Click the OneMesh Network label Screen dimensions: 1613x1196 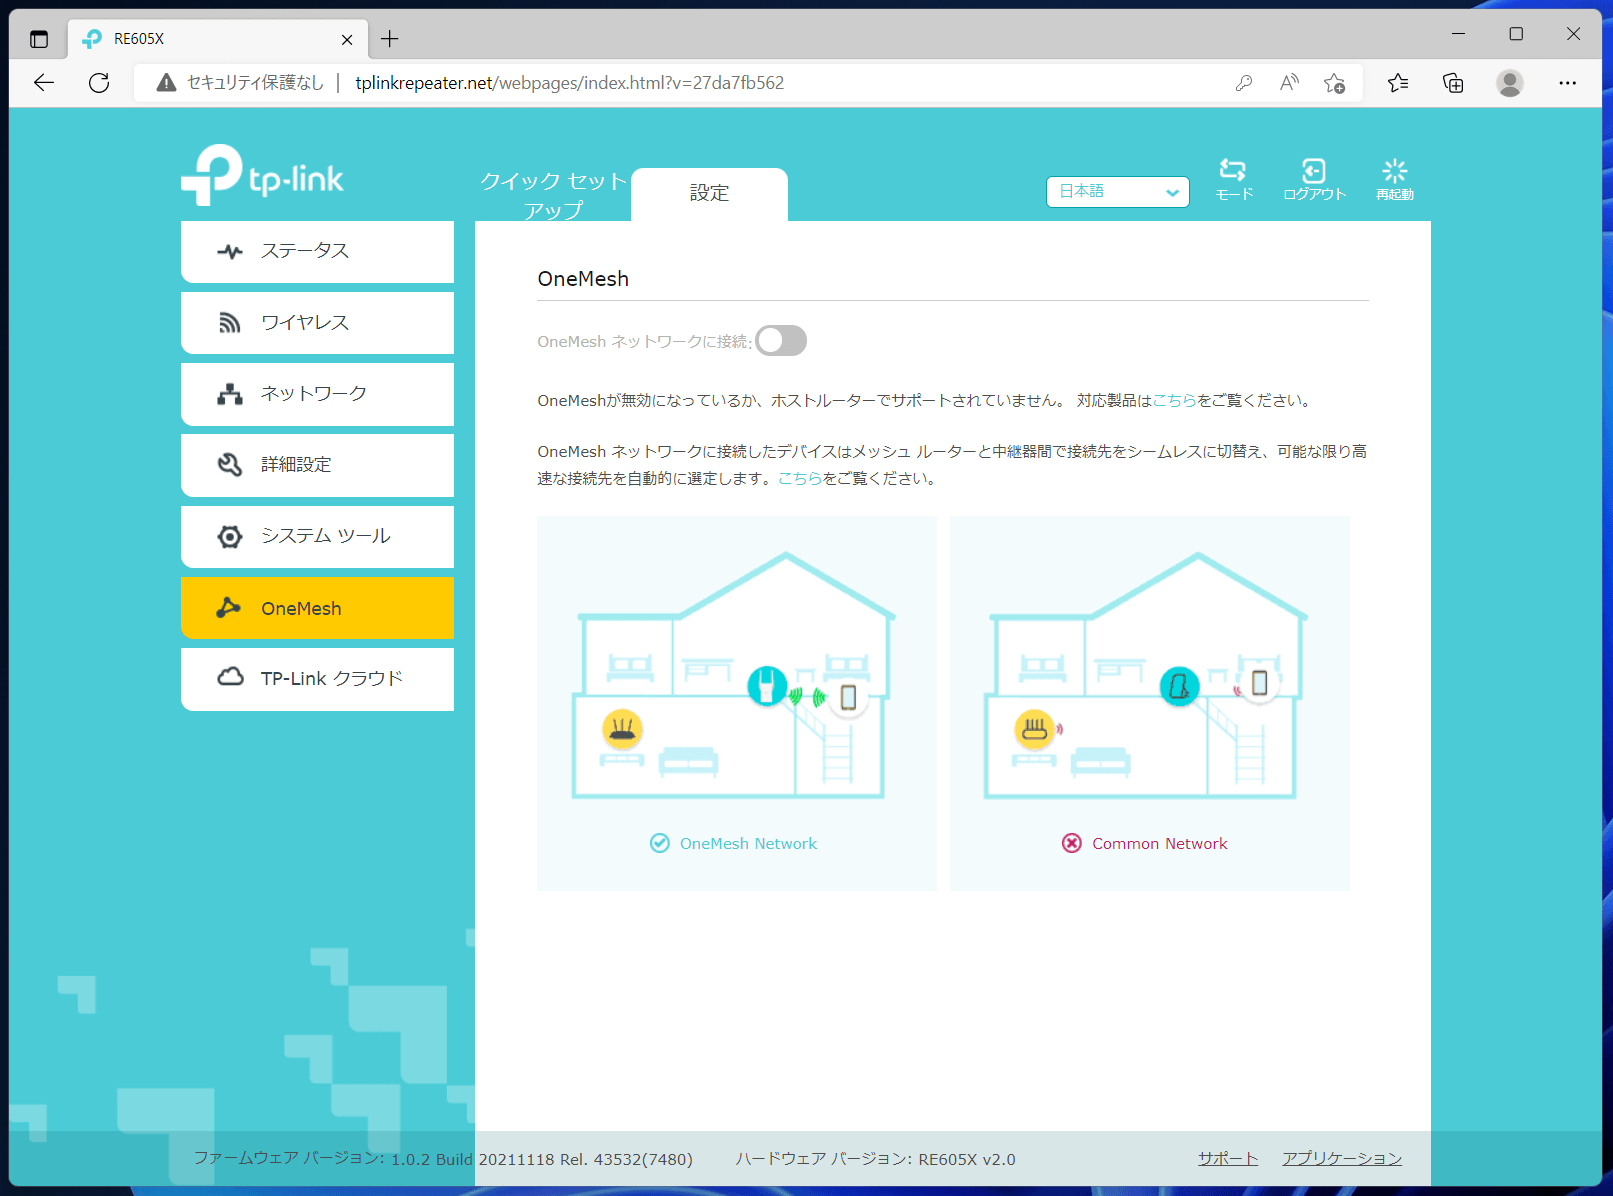coord(748,844)
